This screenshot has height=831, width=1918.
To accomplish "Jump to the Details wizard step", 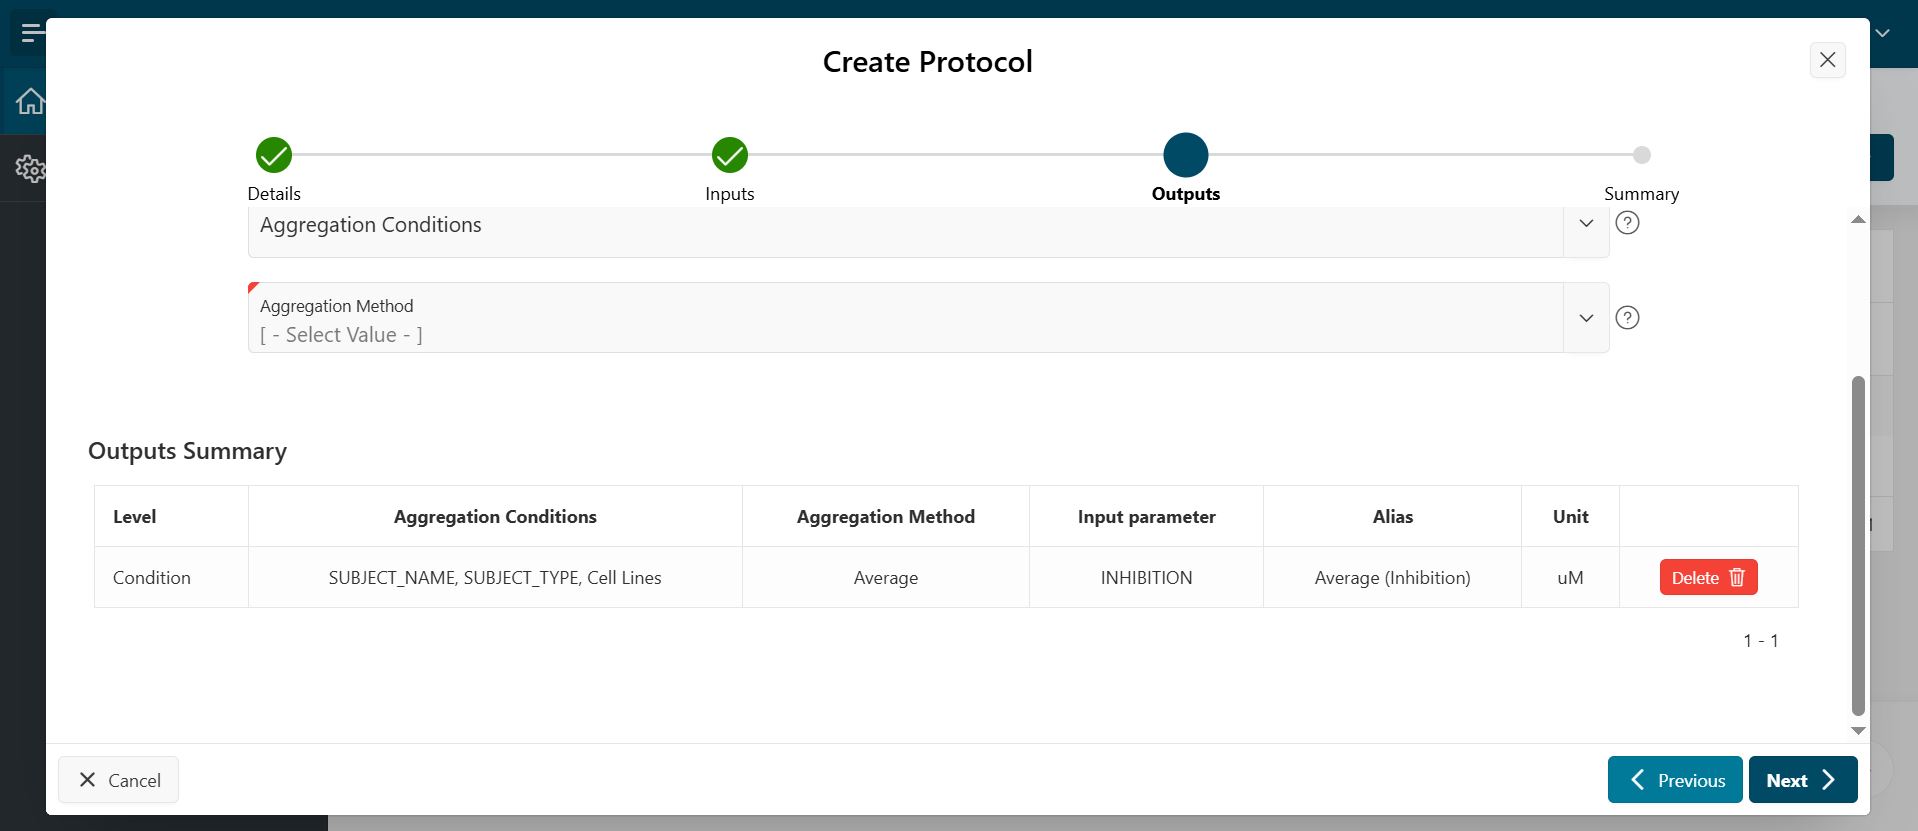I will pos(274,155).
